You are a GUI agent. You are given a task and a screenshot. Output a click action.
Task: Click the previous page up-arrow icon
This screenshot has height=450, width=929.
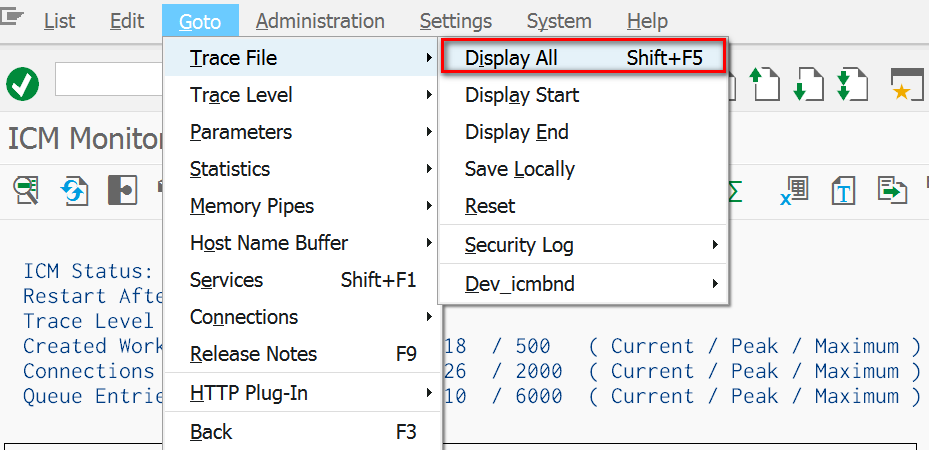764,83
